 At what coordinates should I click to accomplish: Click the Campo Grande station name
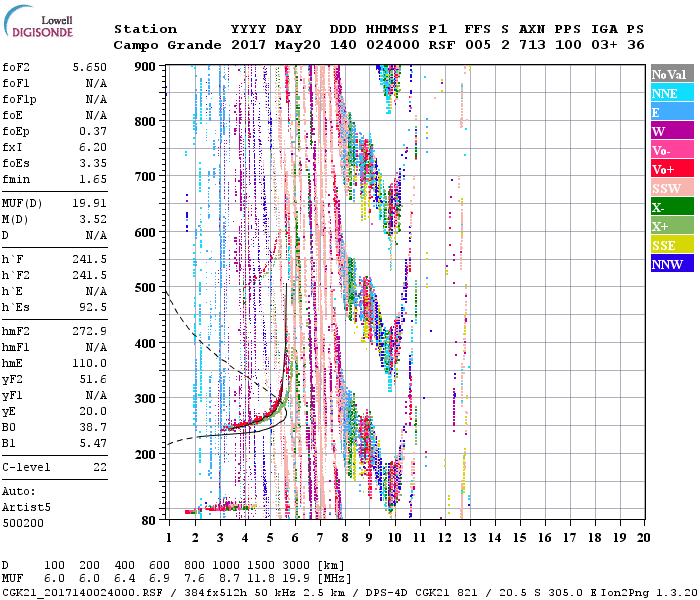(x=159, y=45)
